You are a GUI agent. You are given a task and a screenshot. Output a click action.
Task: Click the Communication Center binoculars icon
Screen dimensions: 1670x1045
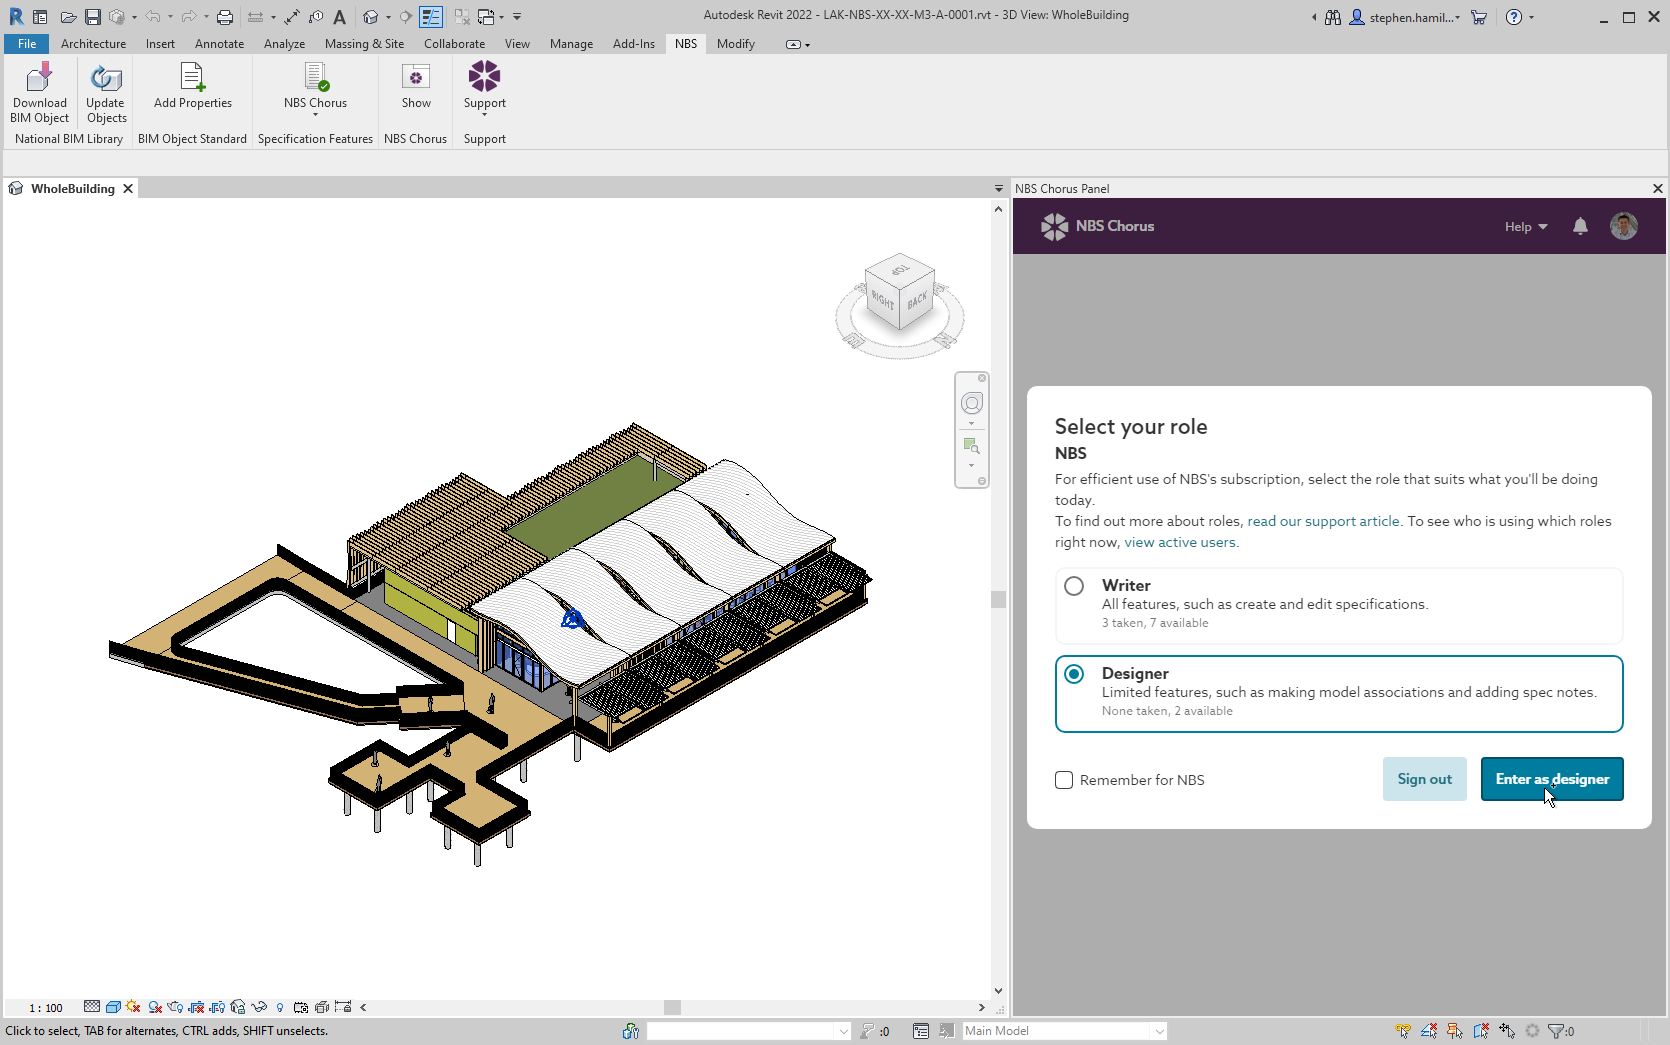[x=1333, y=17]
